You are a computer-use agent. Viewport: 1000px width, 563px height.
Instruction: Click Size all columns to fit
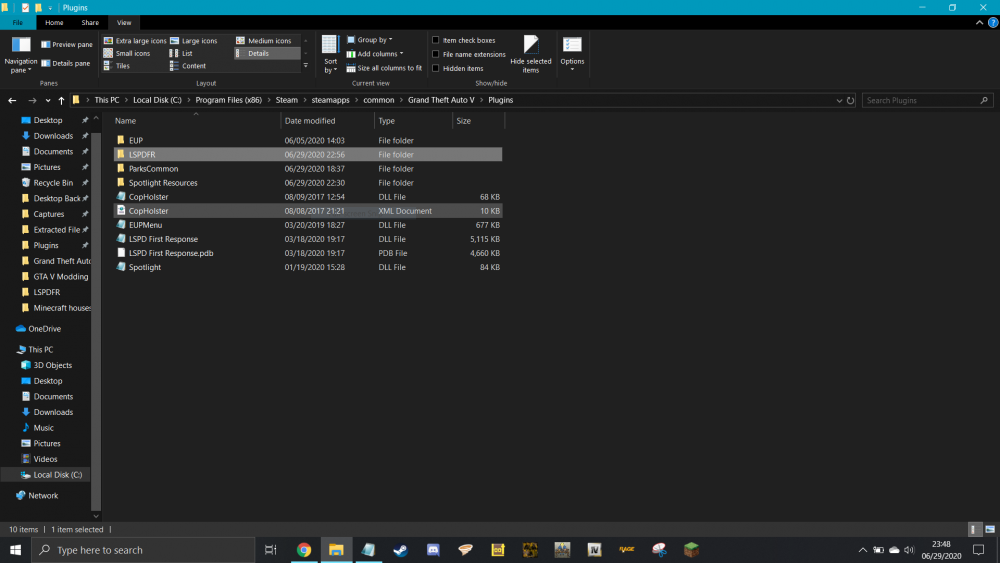click(385, 68)
